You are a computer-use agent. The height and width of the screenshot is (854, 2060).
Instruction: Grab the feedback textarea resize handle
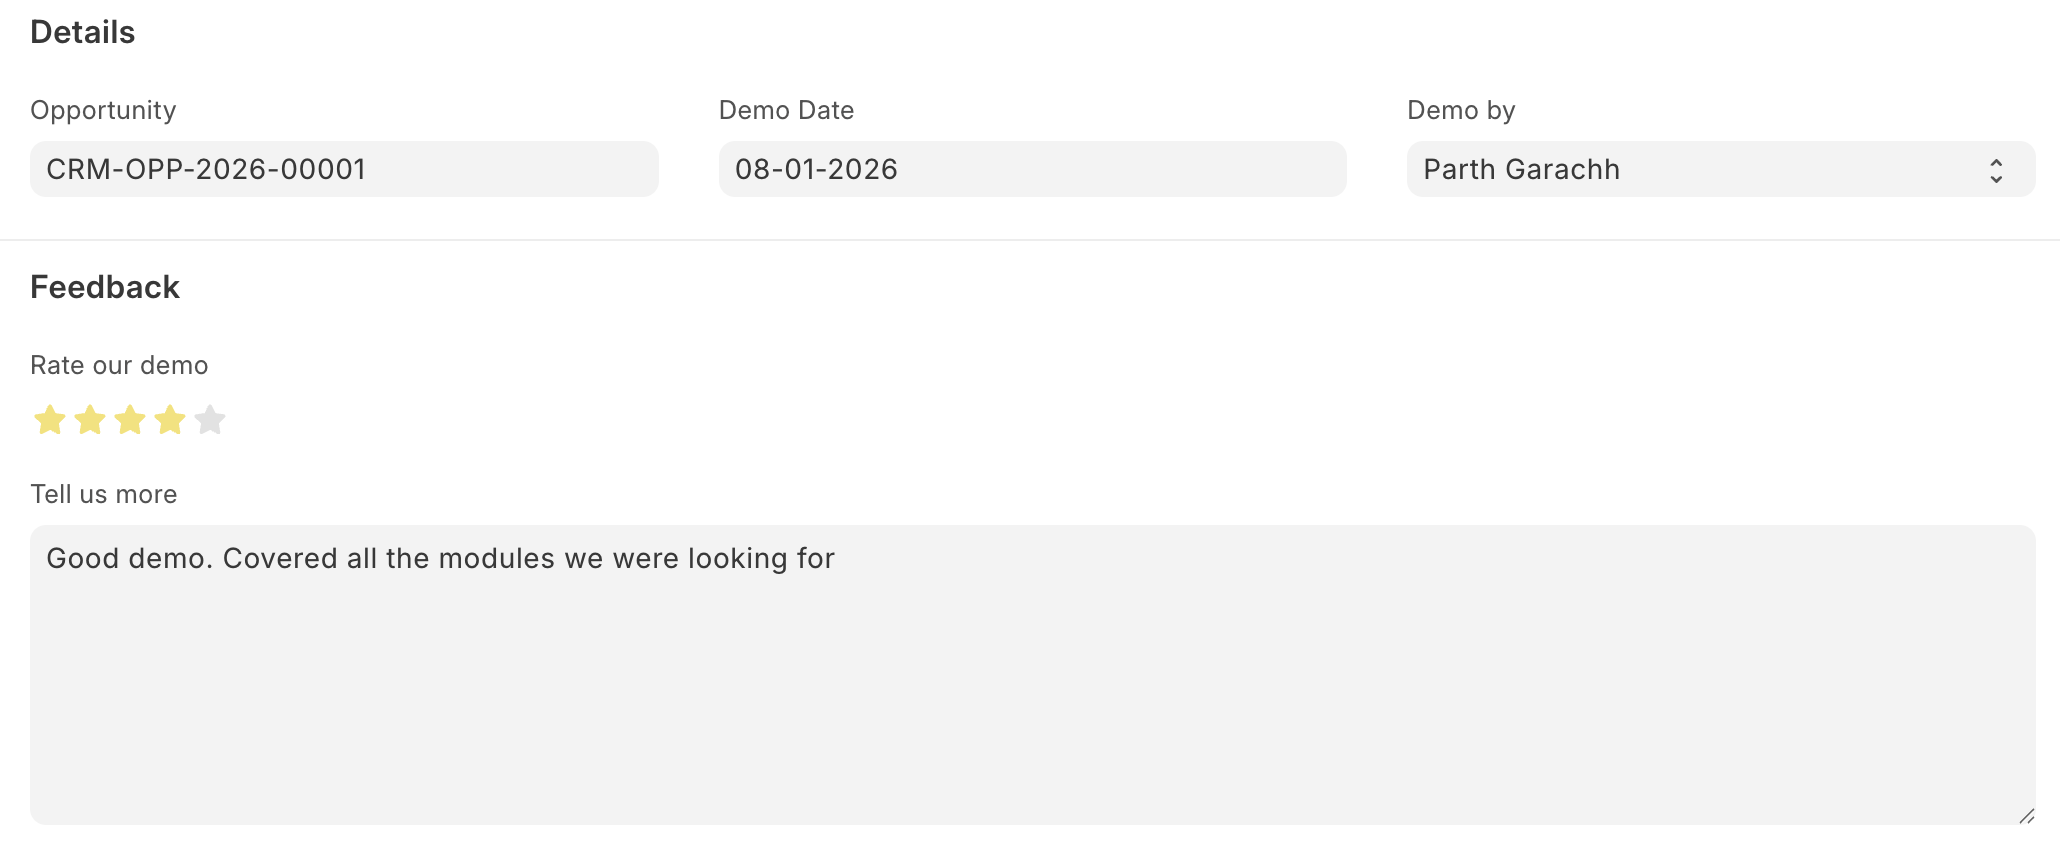click(x=2026, y=816)
